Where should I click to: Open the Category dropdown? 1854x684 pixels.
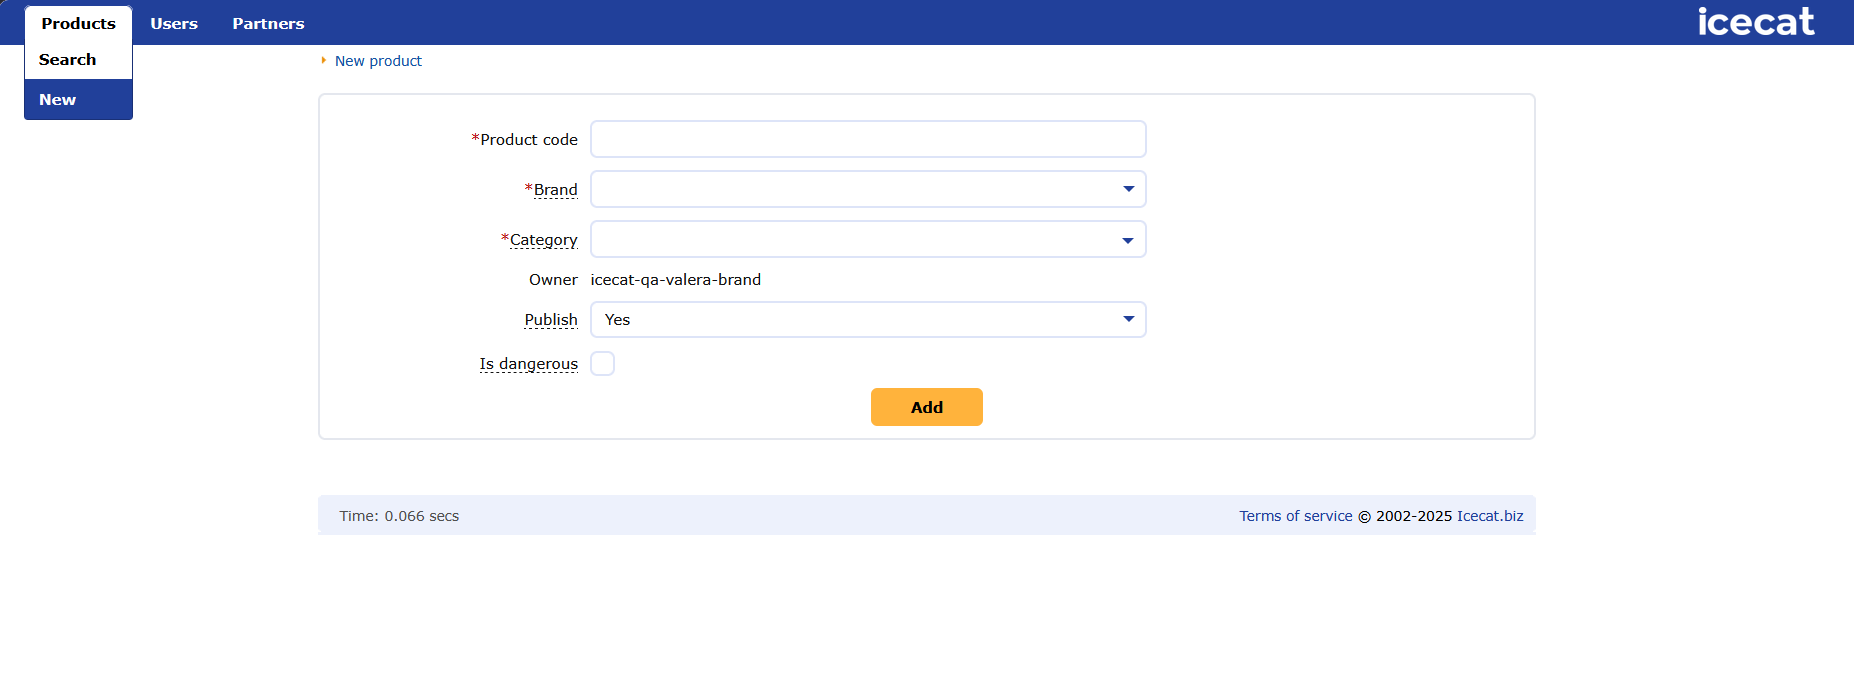868,239
